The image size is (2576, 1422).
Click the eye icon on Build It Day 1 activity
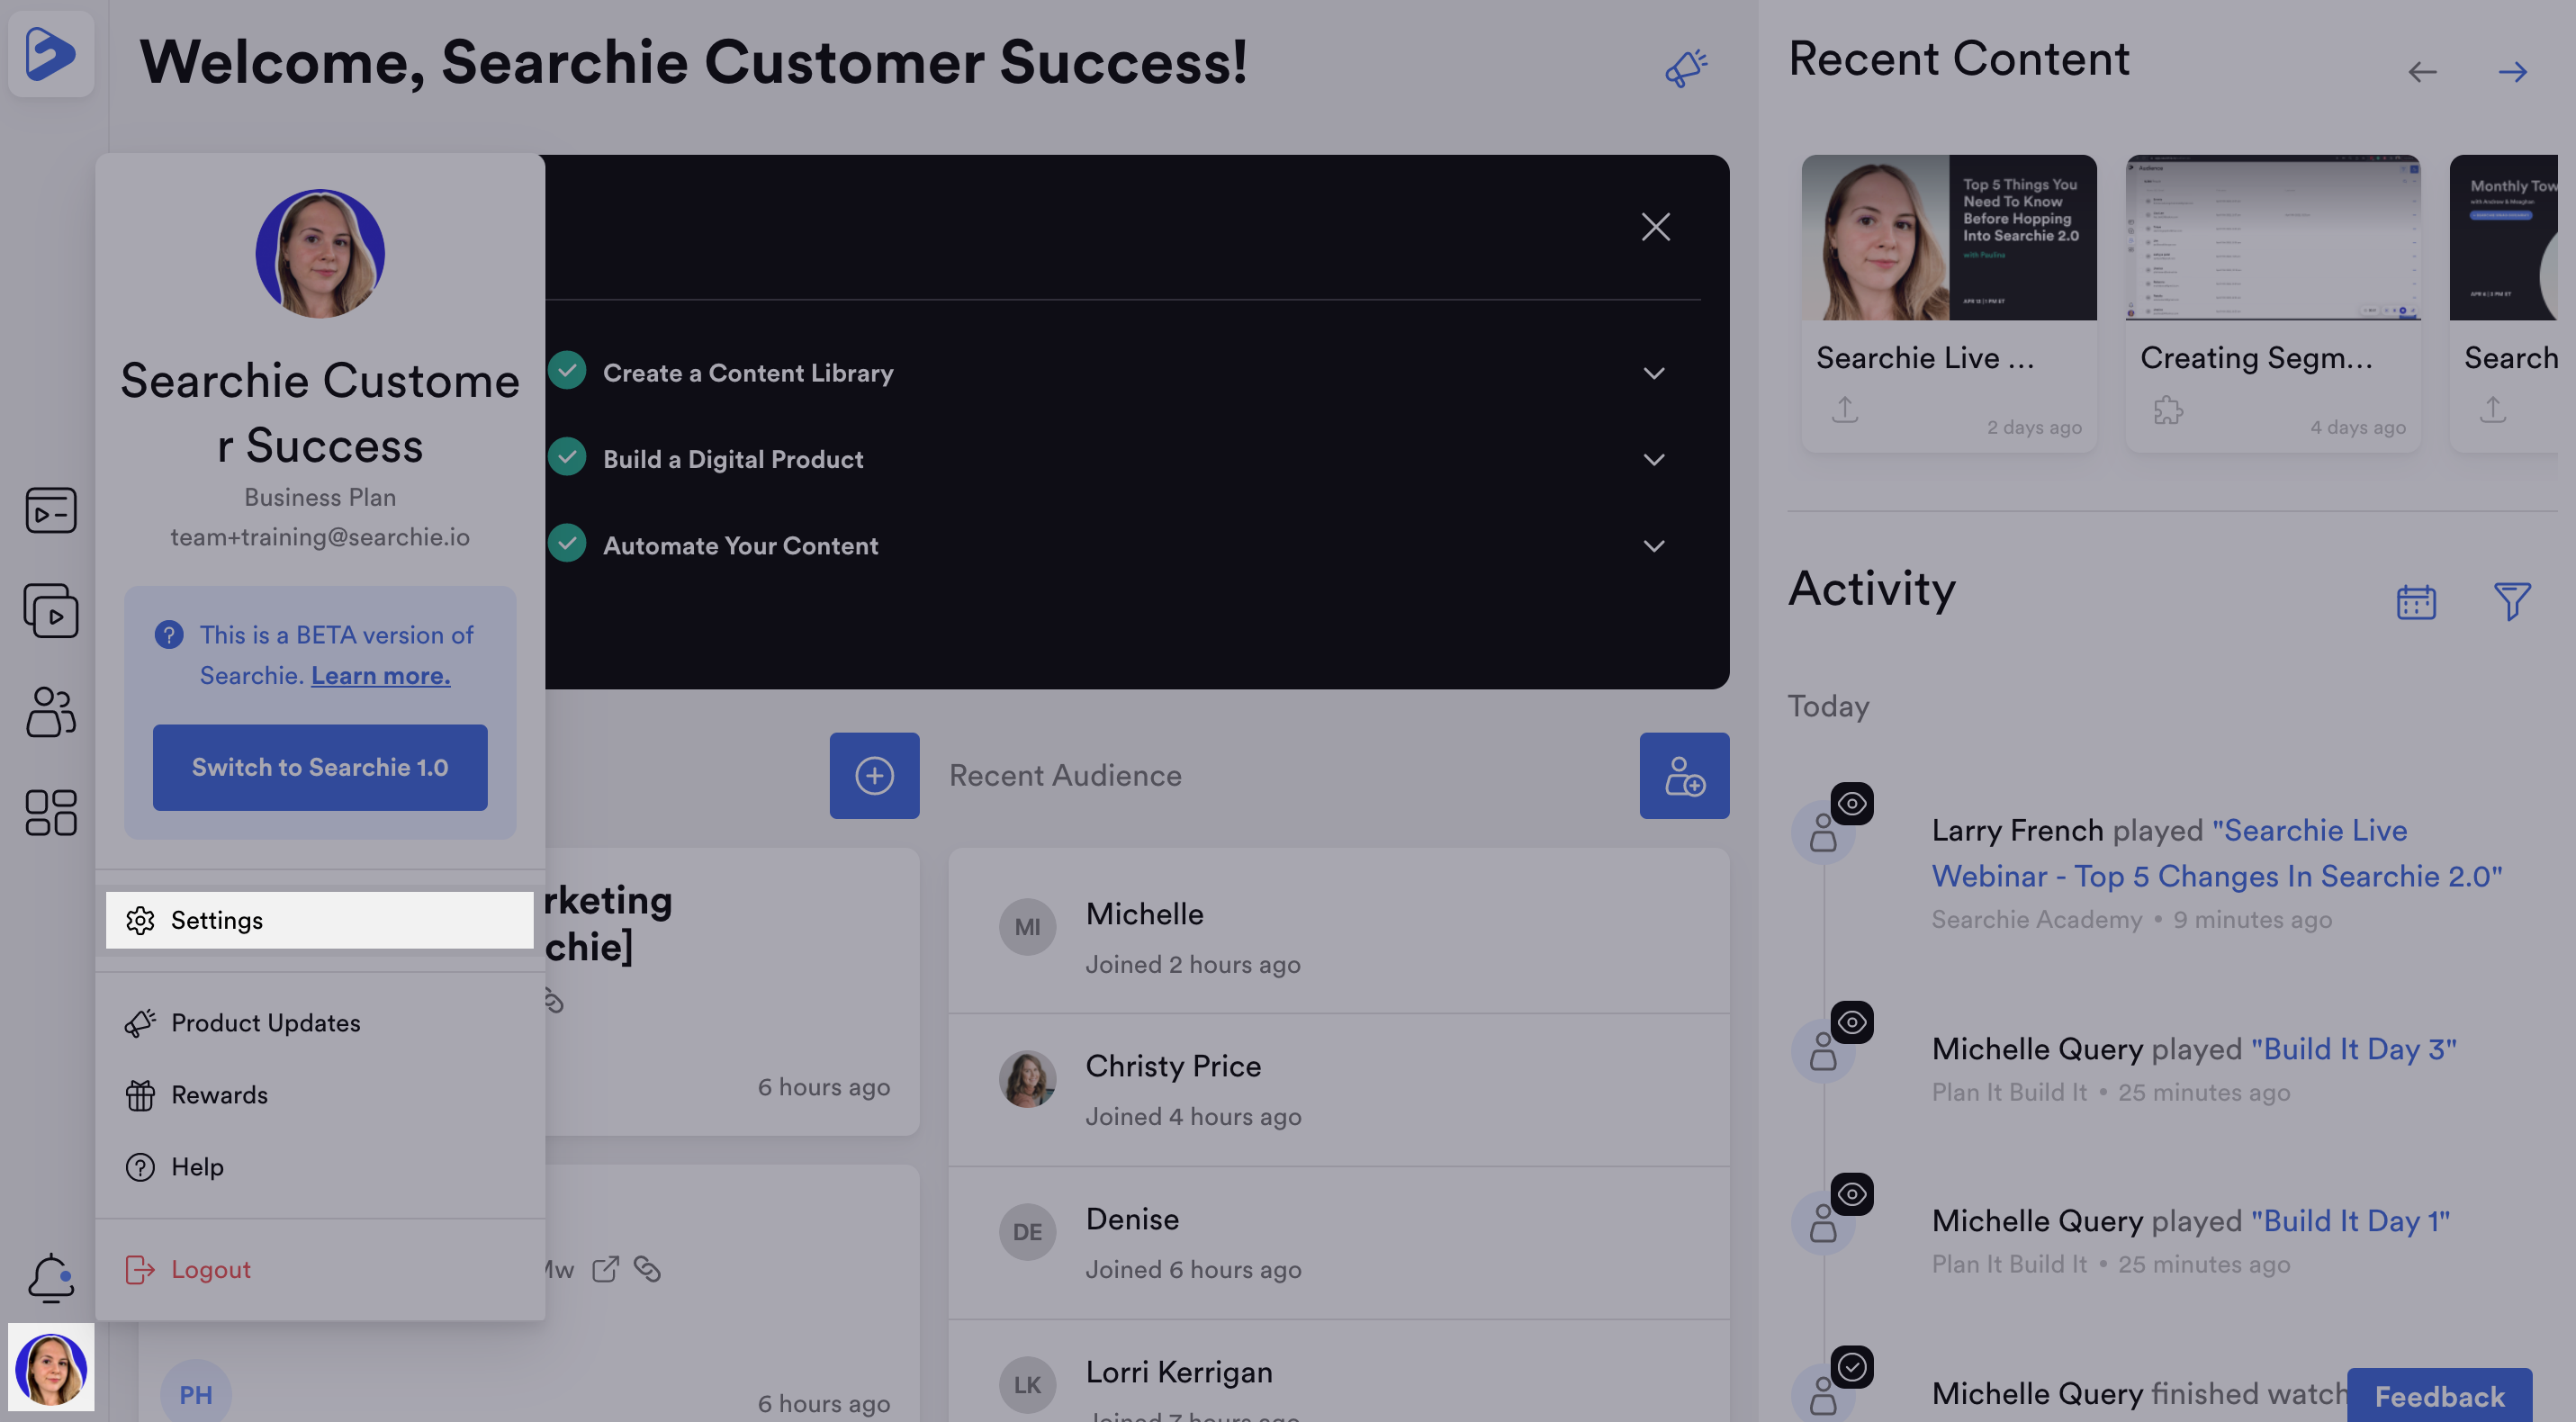(1852, 1194)
